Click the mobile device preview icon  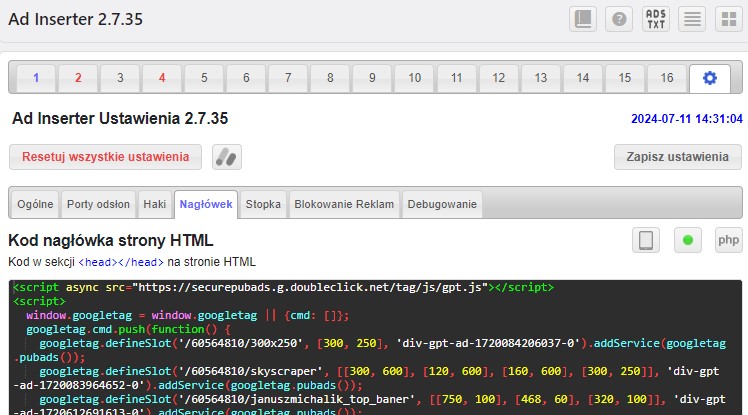click(x=646, y=240)
